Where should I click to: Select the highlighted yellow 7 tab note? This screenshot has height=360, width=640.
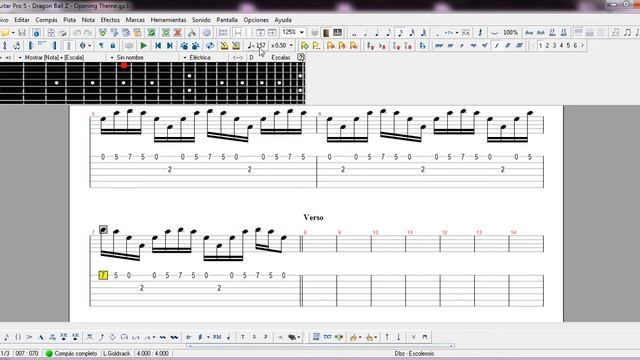tap(103, 275)
